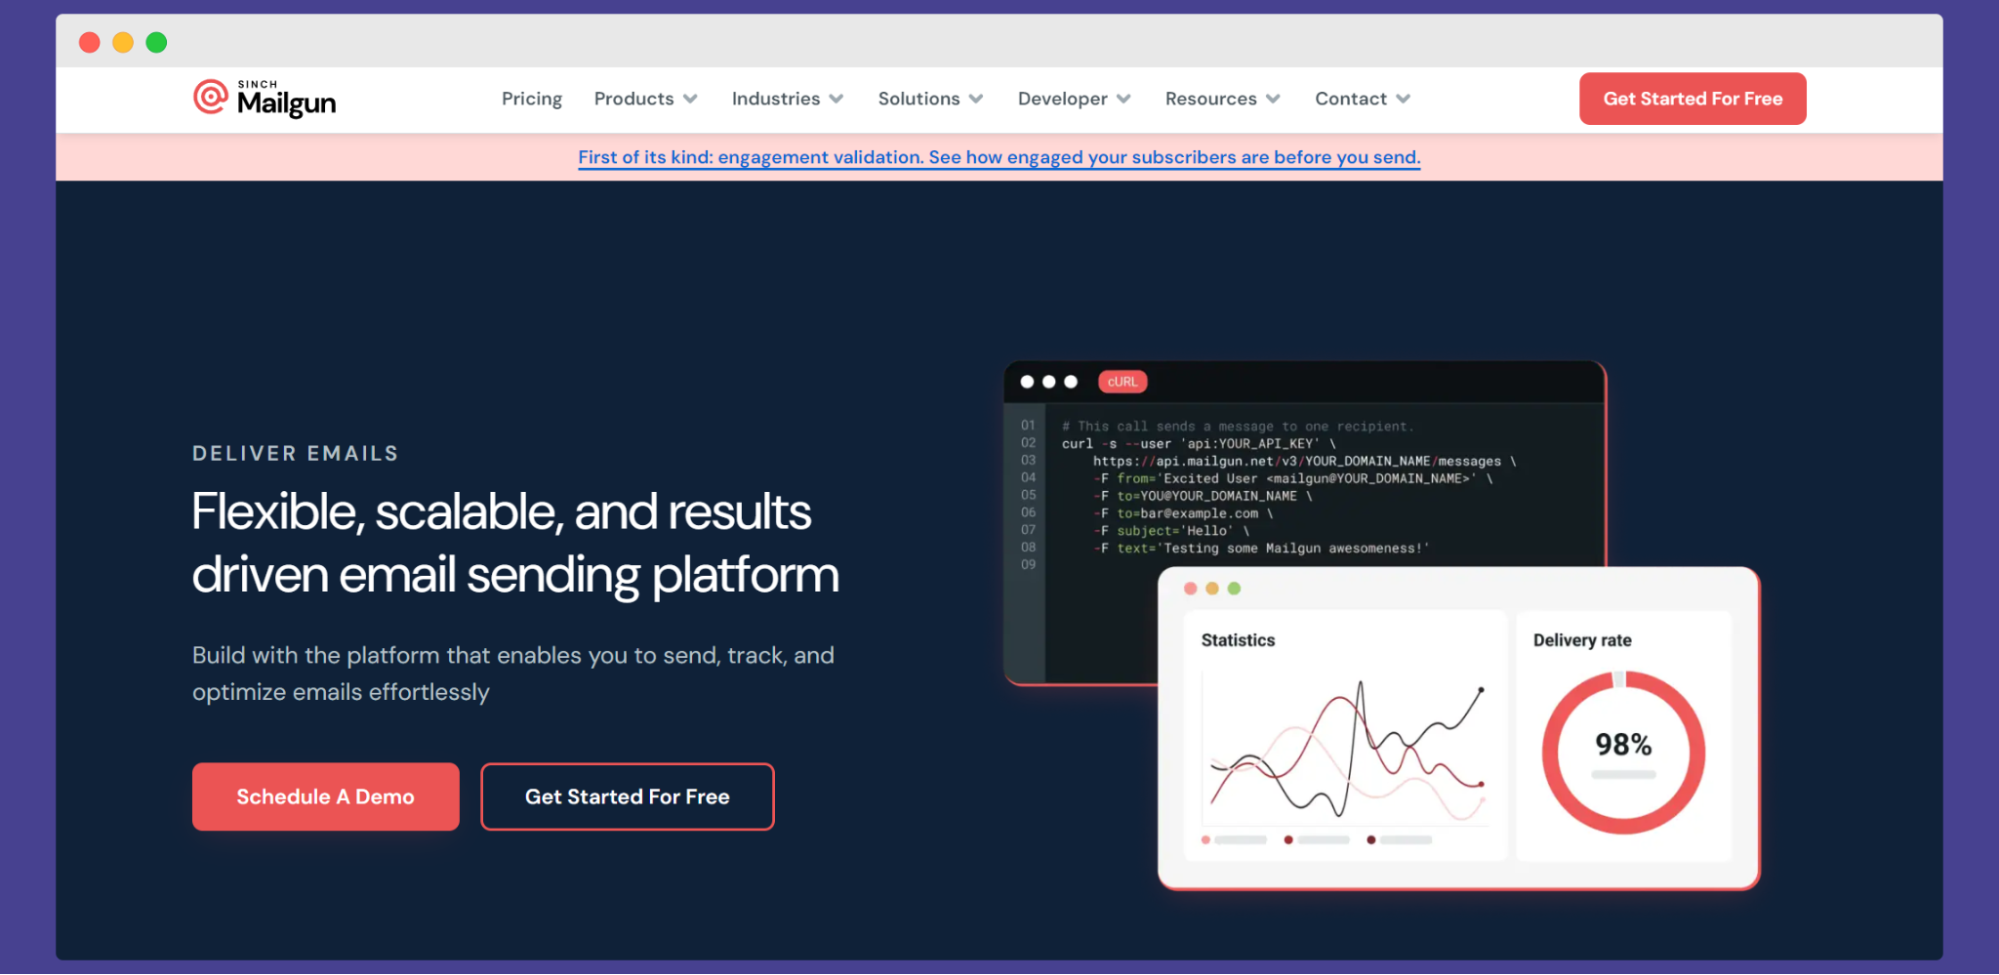Click the 98% delivery rate ring
This screenshot has height=975, width=1999.
click(1622, 752)
